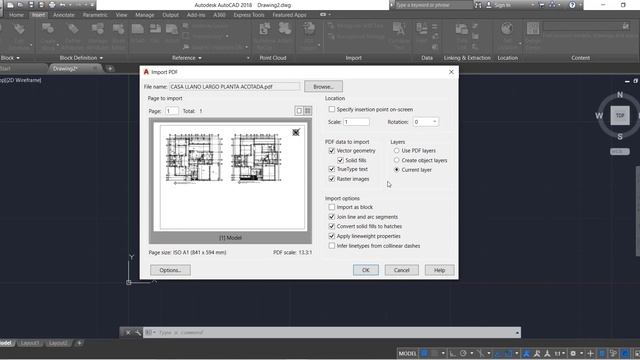
Task: Check Infer linetypes from collinear dashes
Action: (x=332, y=246)
